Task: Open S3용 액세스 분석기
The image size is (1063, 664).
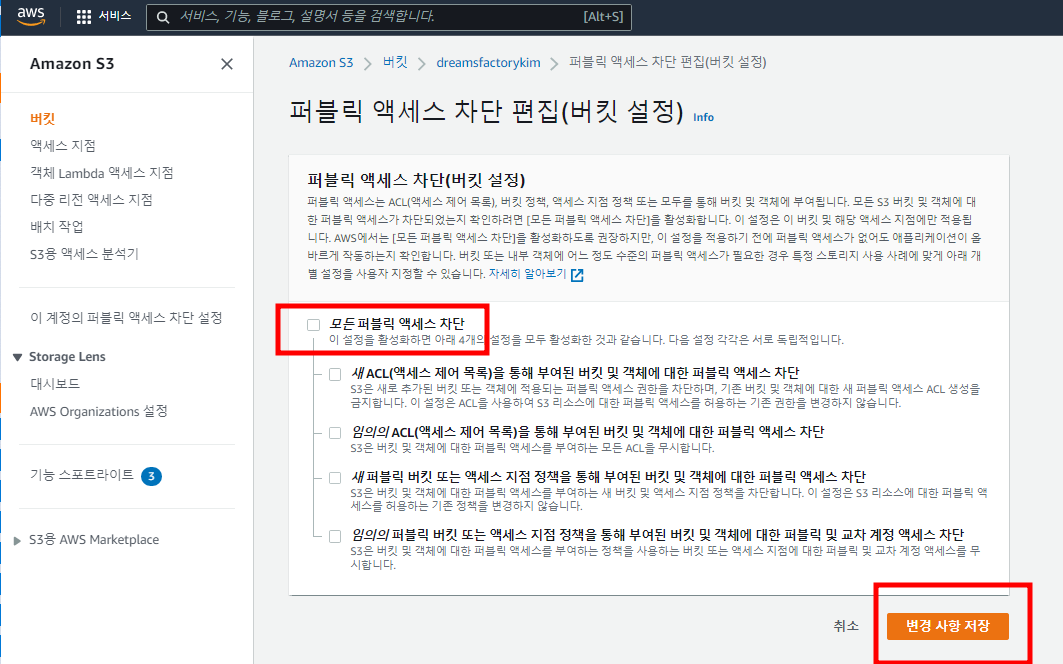Action: [x=84, y=254]
